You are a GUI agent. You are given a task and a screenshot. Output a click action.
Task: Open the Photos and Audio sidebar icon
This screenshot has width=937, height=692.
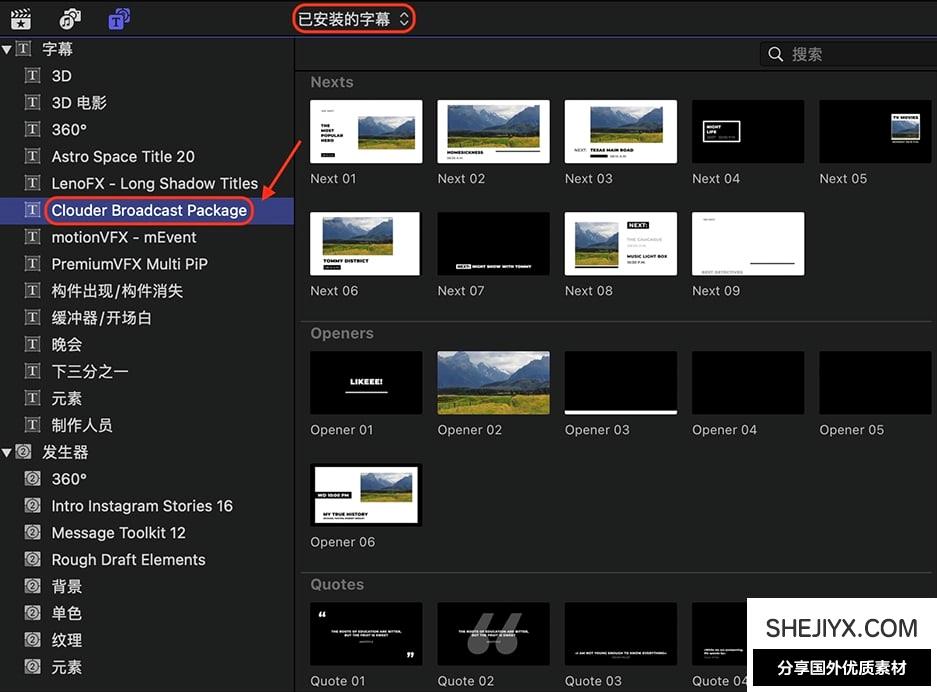point(69,18)
